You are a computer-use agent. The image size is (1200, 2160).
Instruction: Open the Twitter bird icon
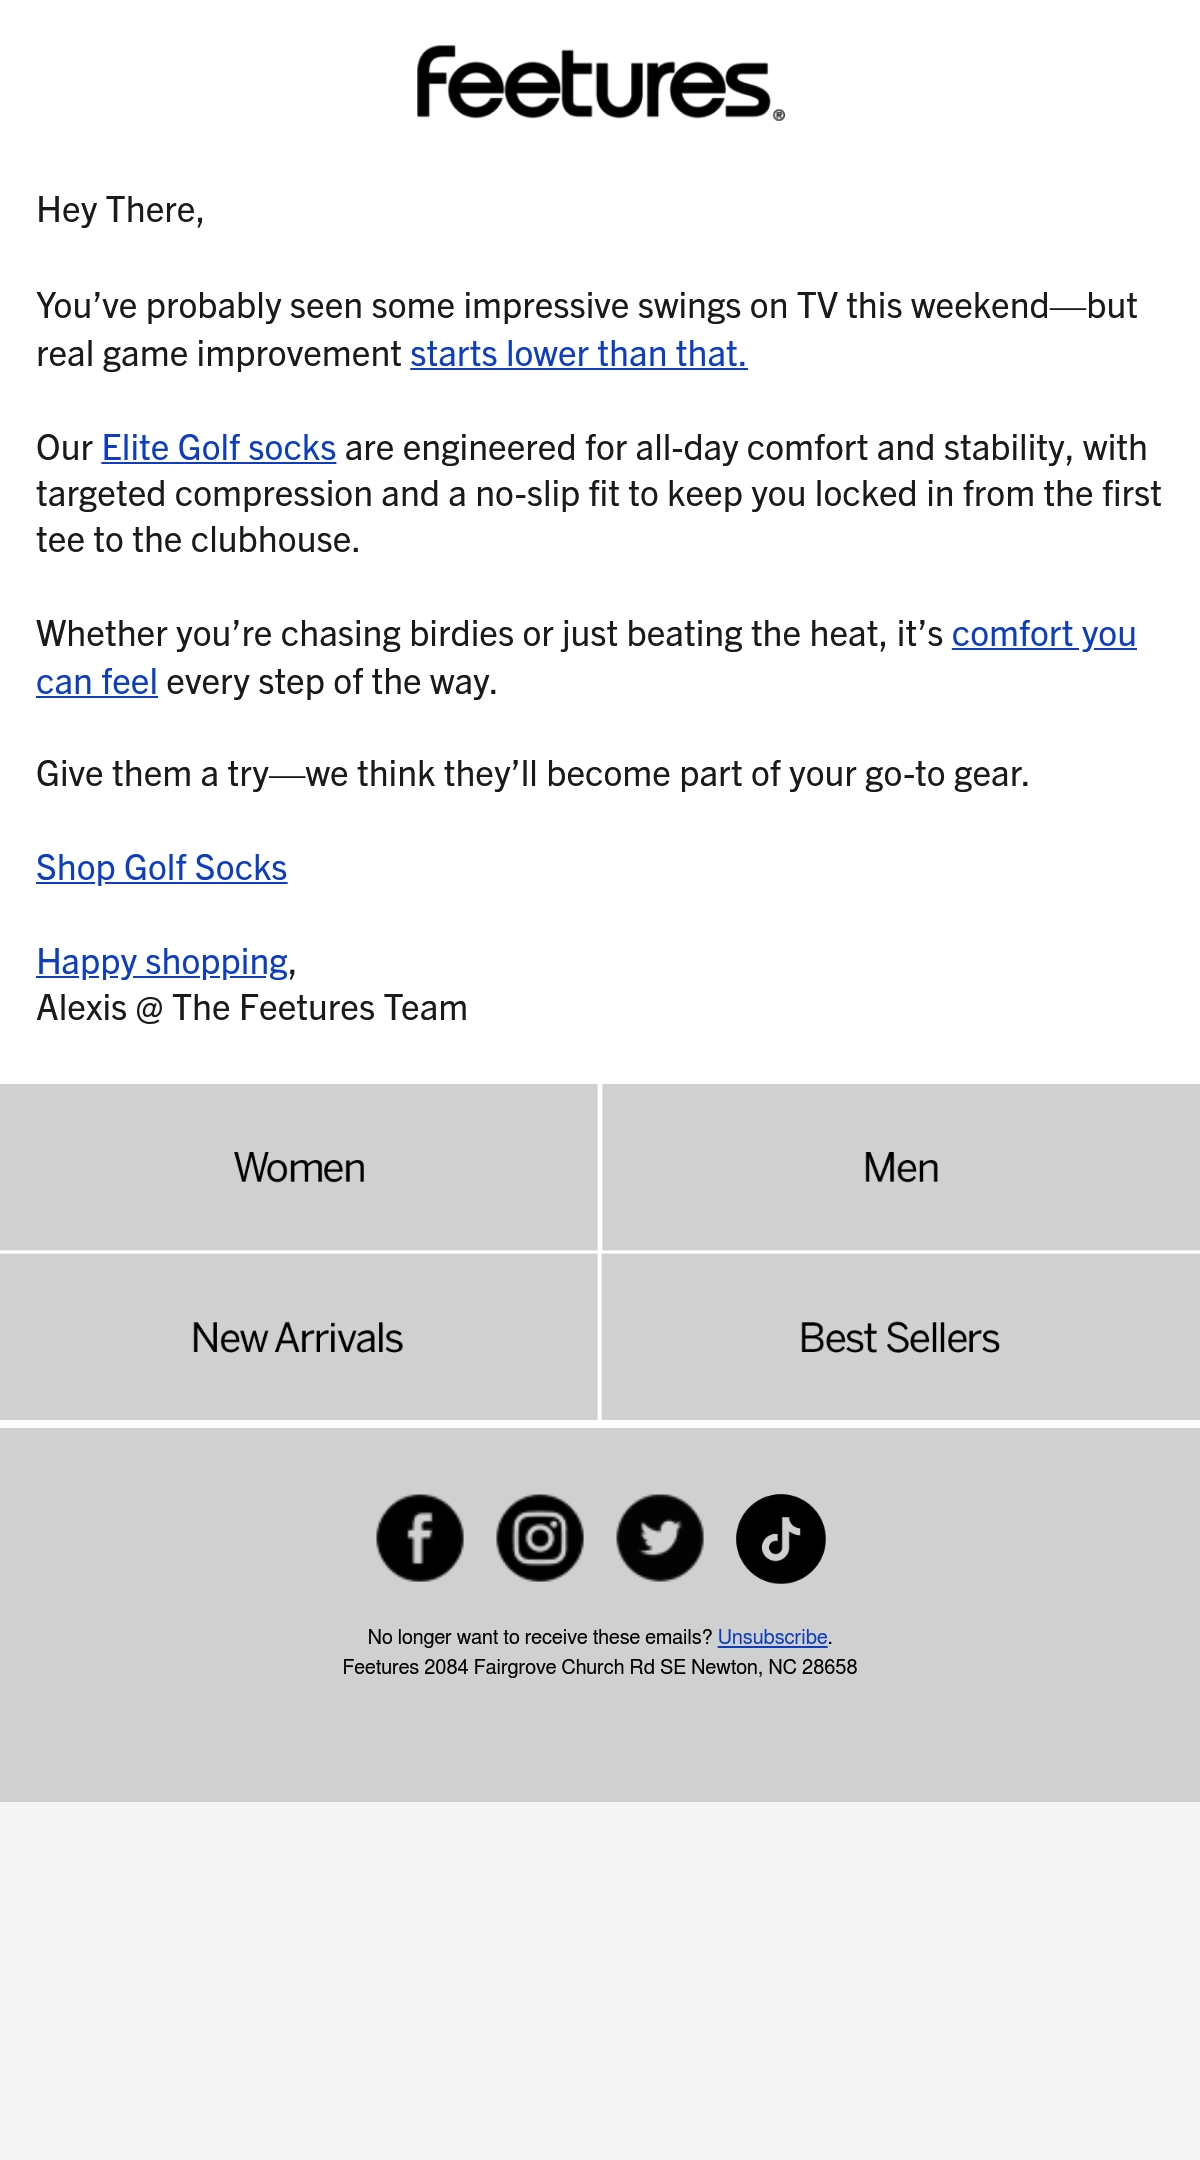coord(660,1538)
